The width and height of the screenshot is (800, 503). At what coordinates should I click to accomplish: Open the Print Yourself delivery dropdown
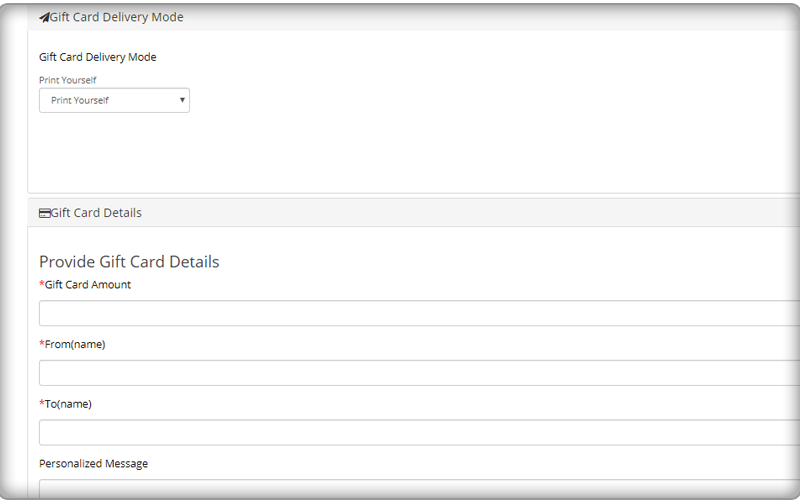click(114, 100)
